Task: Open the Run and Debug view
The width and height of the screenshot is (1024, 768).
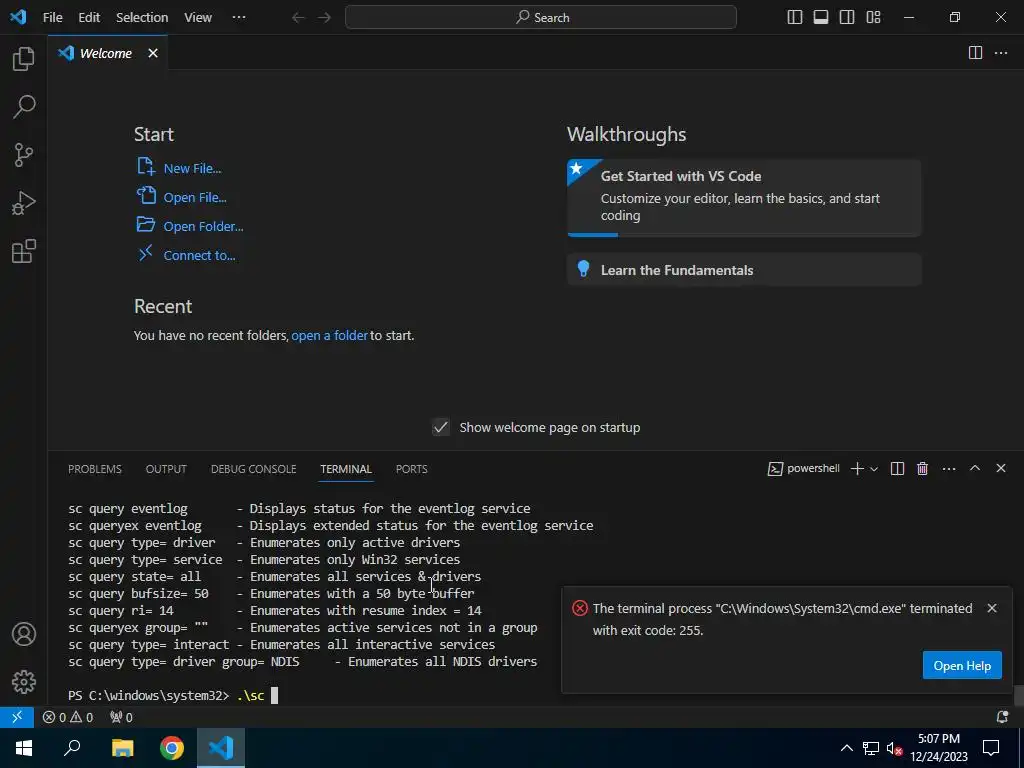Action: tap(24, 203)
